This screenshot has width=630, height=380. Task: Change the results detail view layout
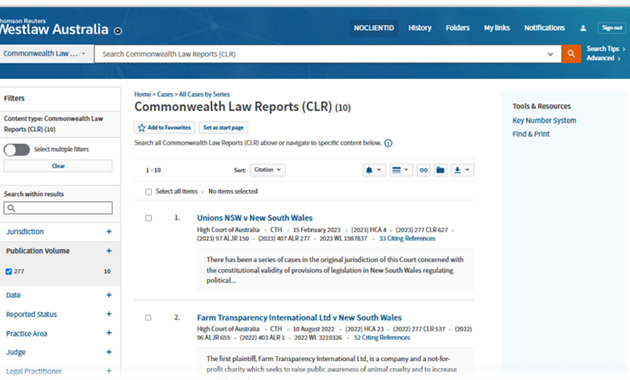point(400,170)
